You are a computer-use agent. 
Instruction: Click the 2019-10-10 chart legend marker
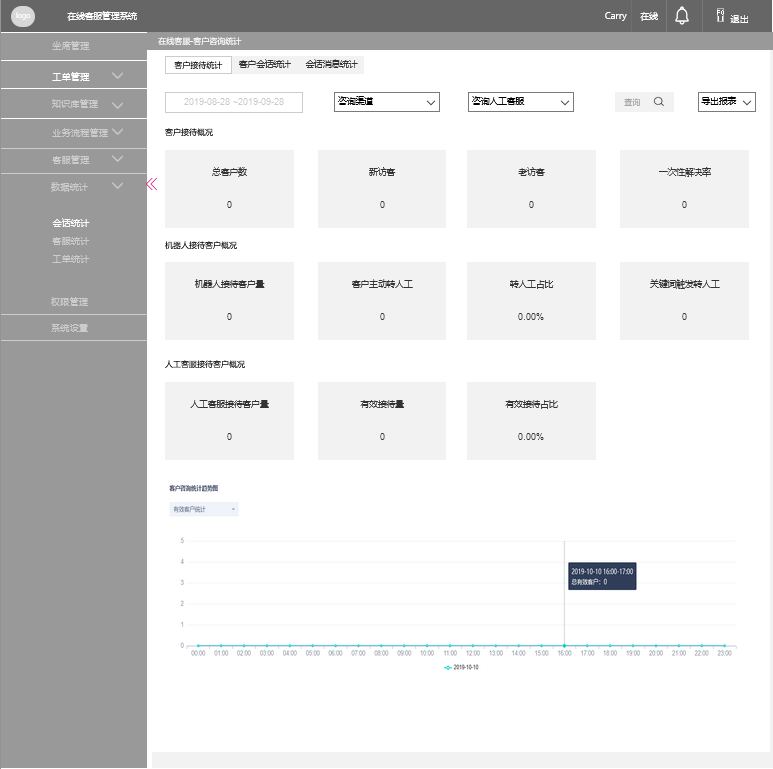(x=448, y=667)
